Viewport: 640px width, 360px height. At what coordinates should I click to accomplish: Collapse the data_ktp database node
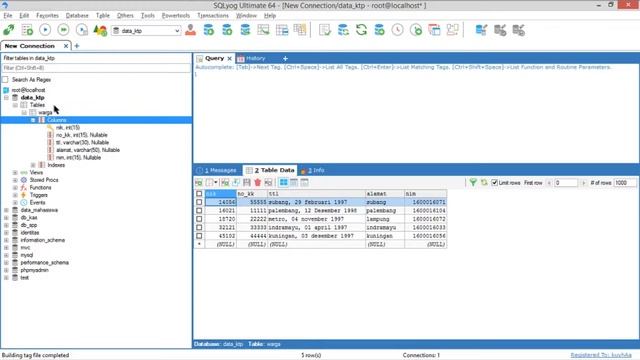pyautogui.click(x=7, y=98)
